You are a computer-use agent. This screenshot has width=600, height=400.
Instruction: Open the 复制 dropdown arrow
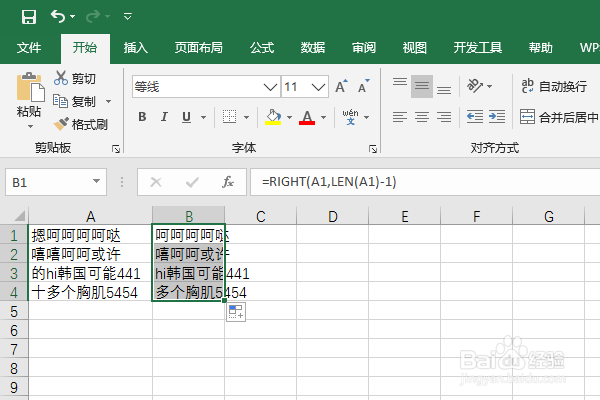coord(109,101)
